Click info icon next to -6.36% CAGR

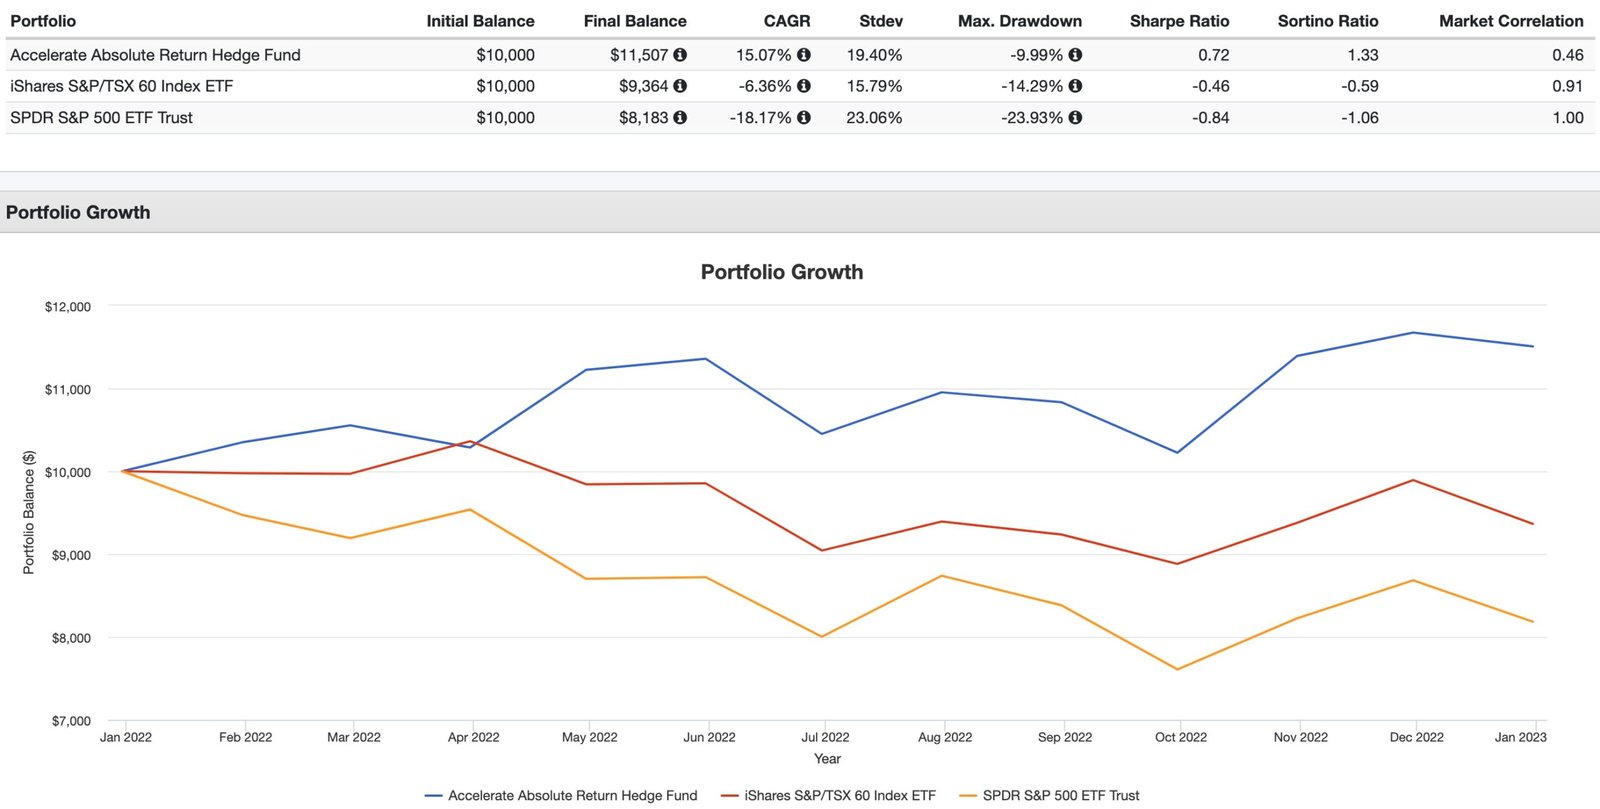click(x=804, y=86)
